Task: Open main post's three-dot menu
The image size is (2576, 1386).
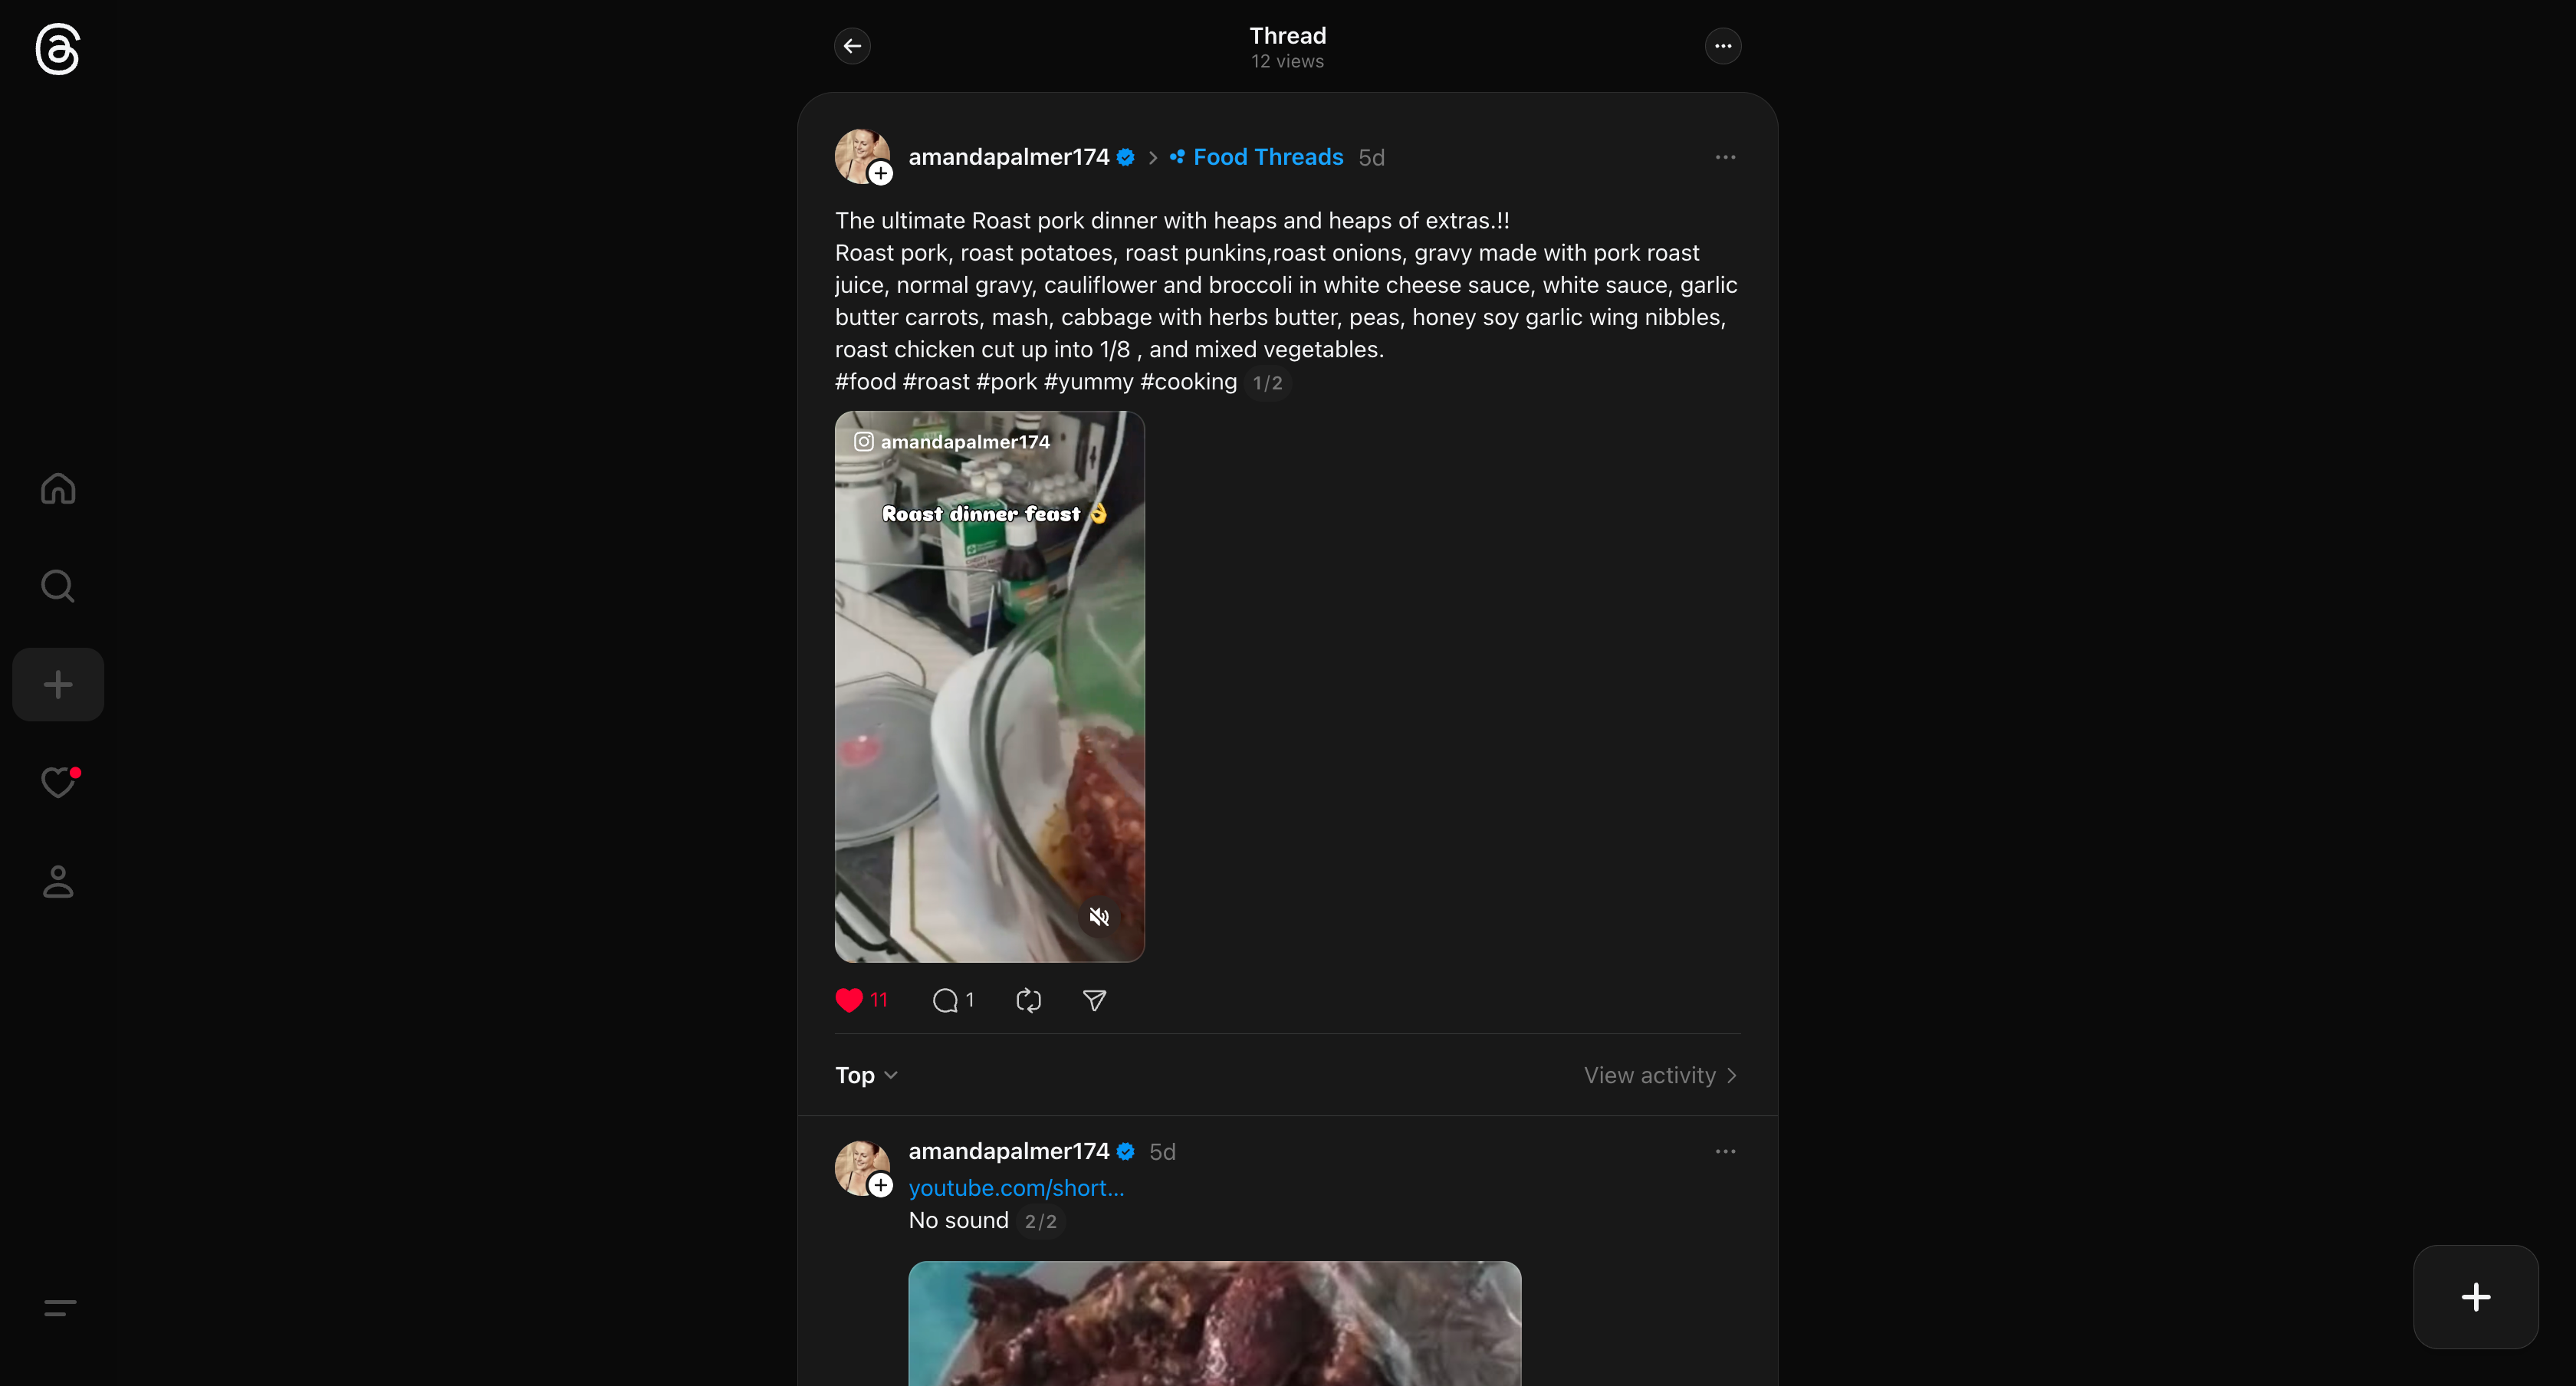Action: click(1725, 157)
